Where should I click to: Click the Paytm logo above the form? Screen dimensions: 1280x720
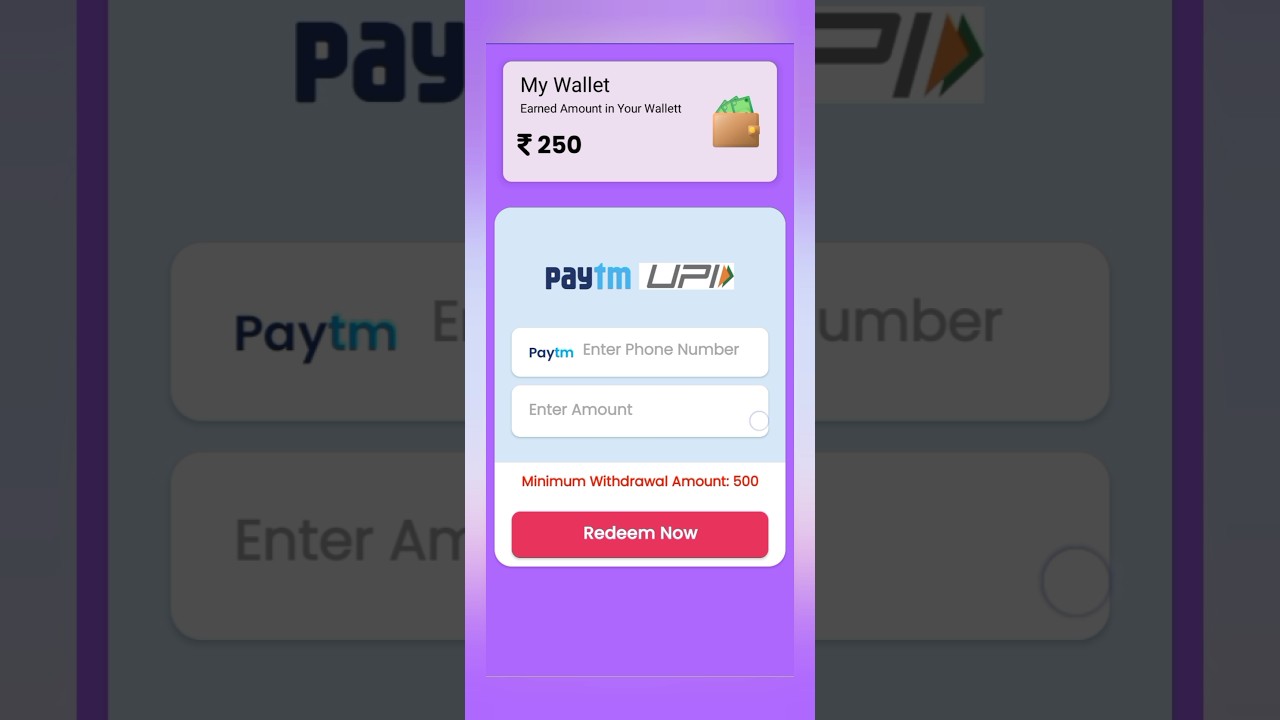coord(588,277)
